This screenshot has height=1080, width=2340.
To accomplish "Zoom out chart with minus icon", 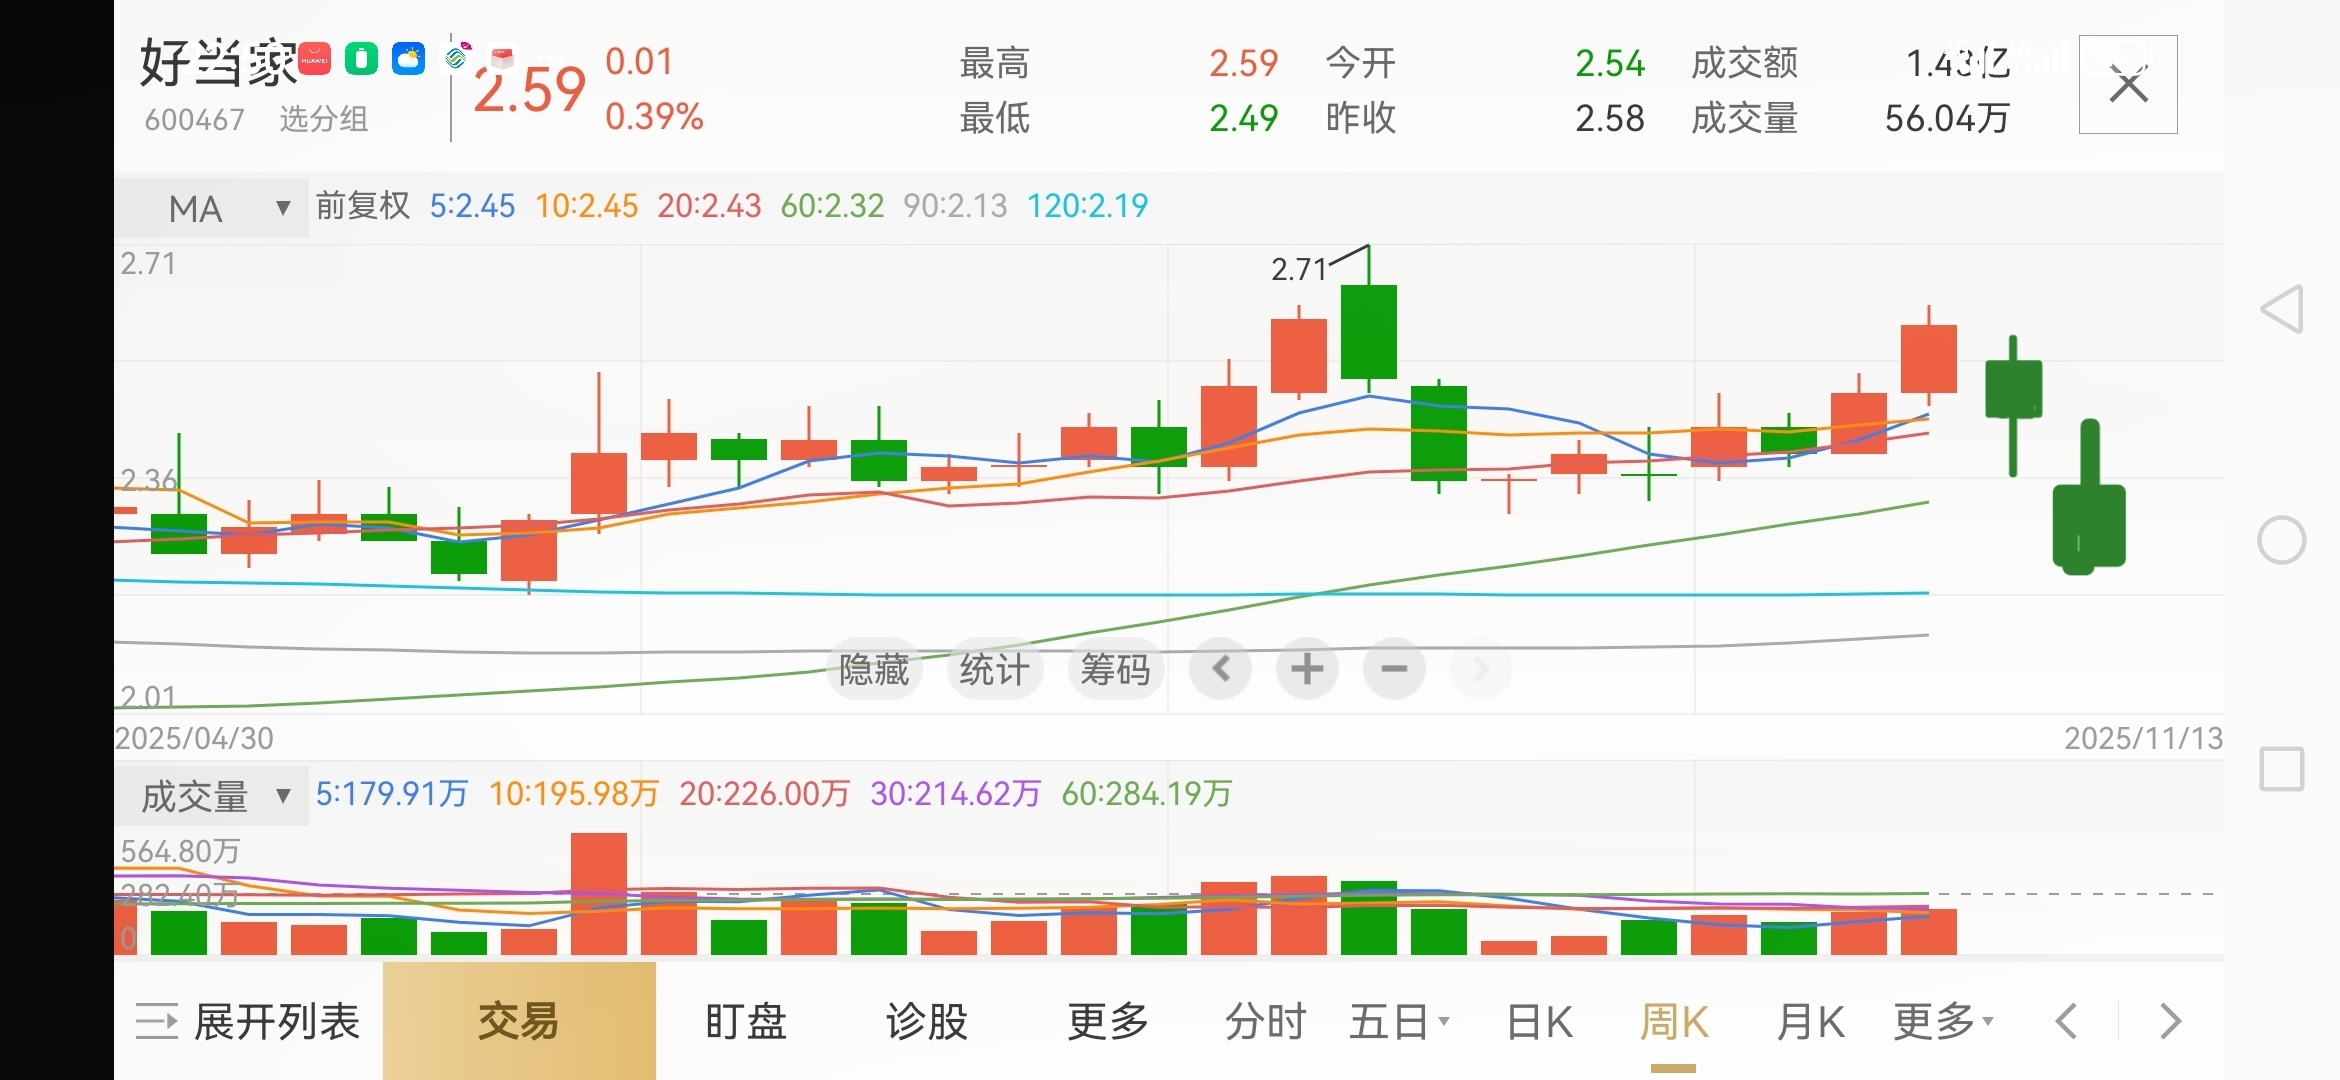I will [1394, 669].
